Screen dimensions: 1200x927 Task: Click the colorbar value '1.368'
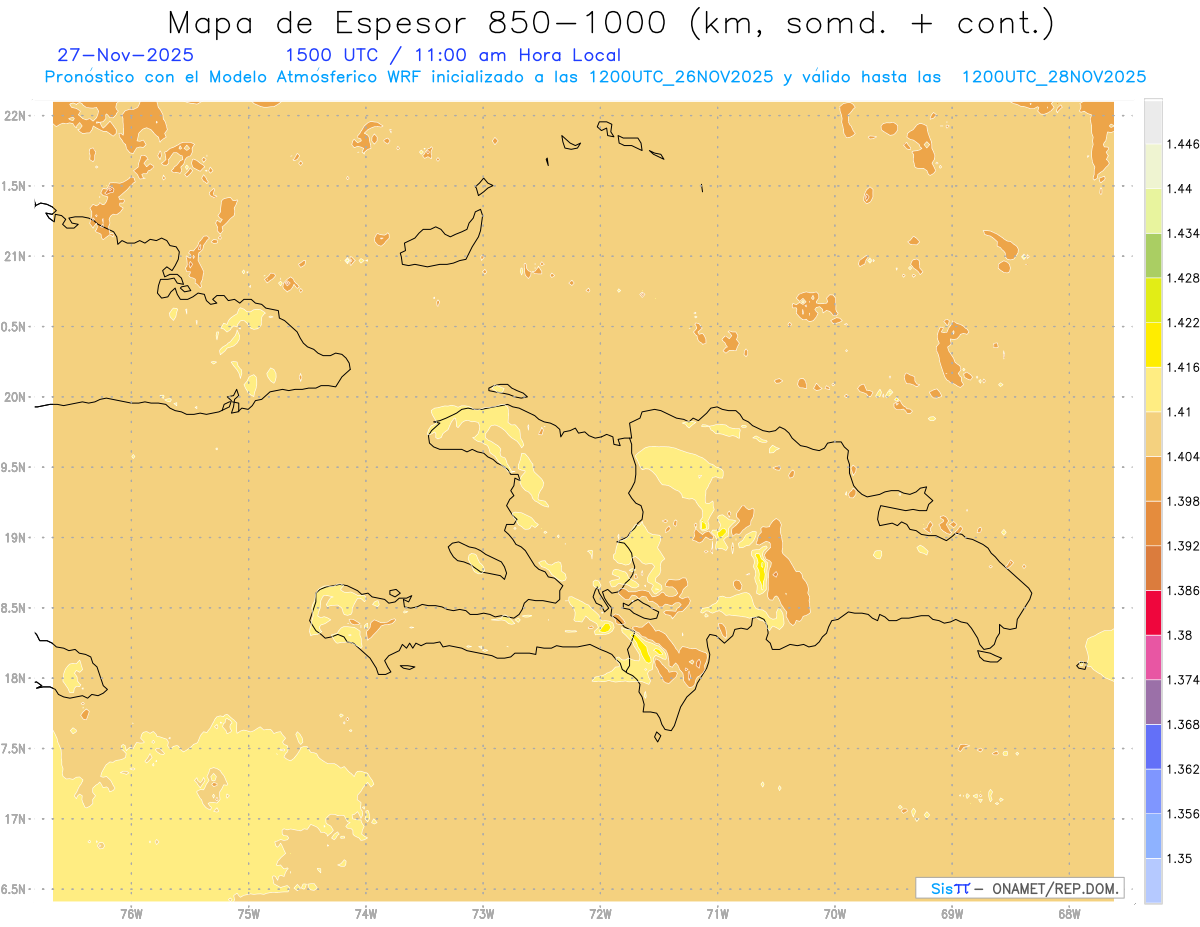coord(1183,725)
